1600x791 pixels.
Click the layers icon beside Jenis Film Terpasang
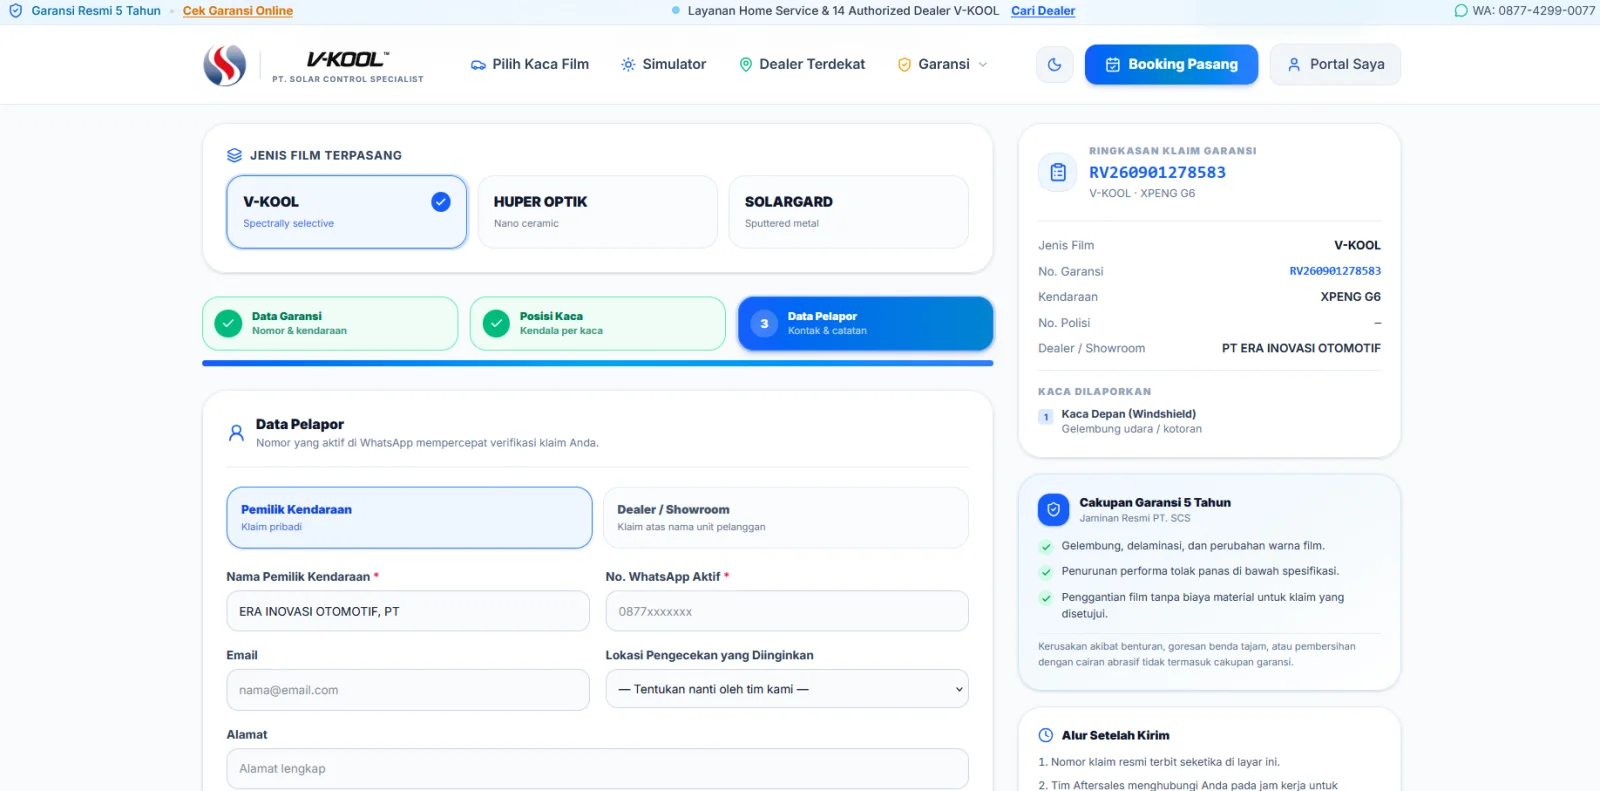(x=234, y=155)
